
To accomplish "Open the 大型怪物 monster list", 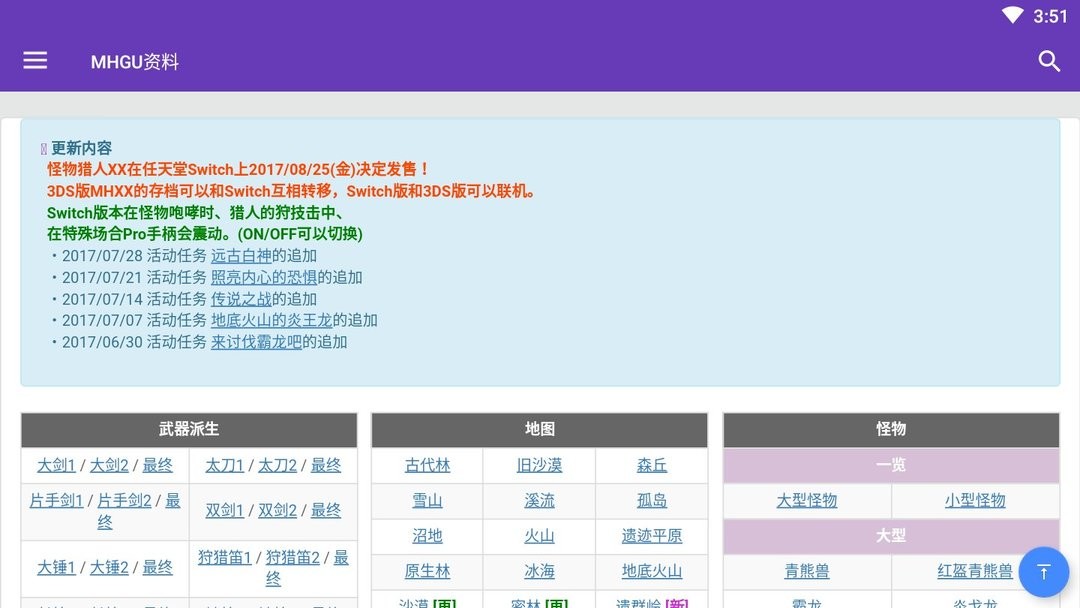I will (x=806, y=500).
